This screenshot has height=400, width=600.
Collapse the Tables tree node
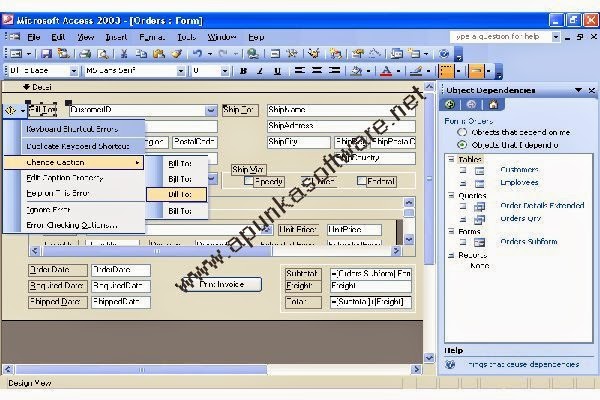pyautogui.click(x=451, y=159)
